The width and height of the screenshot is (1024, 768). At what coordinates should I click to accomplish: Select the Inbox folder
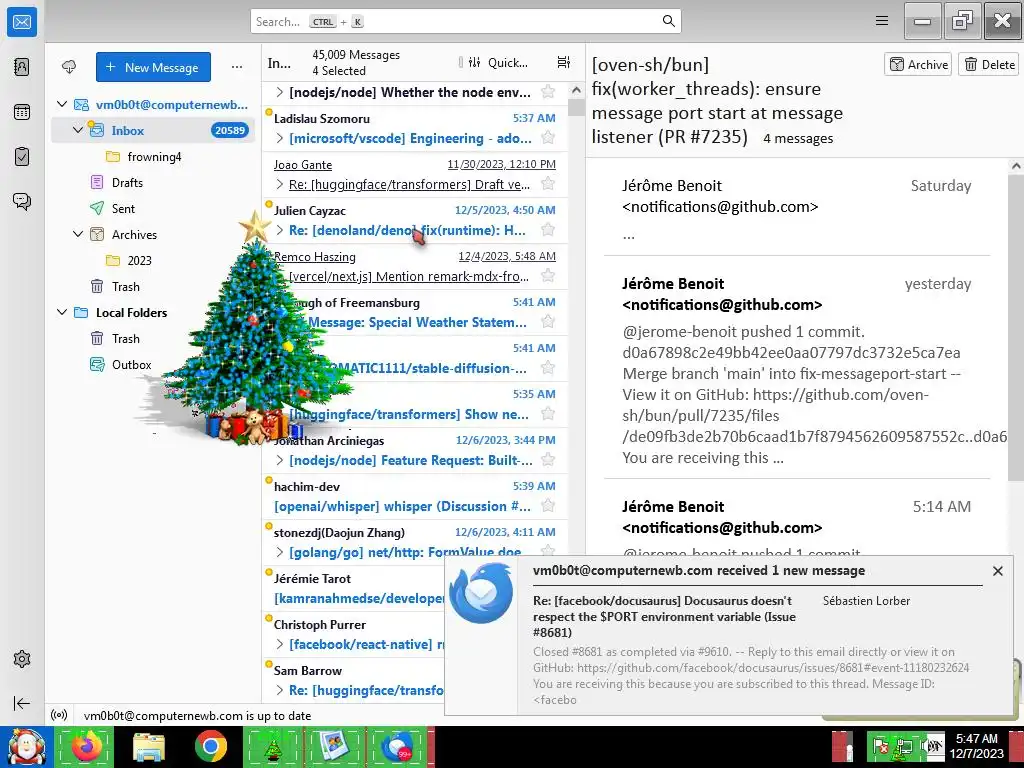click(153, 130)
